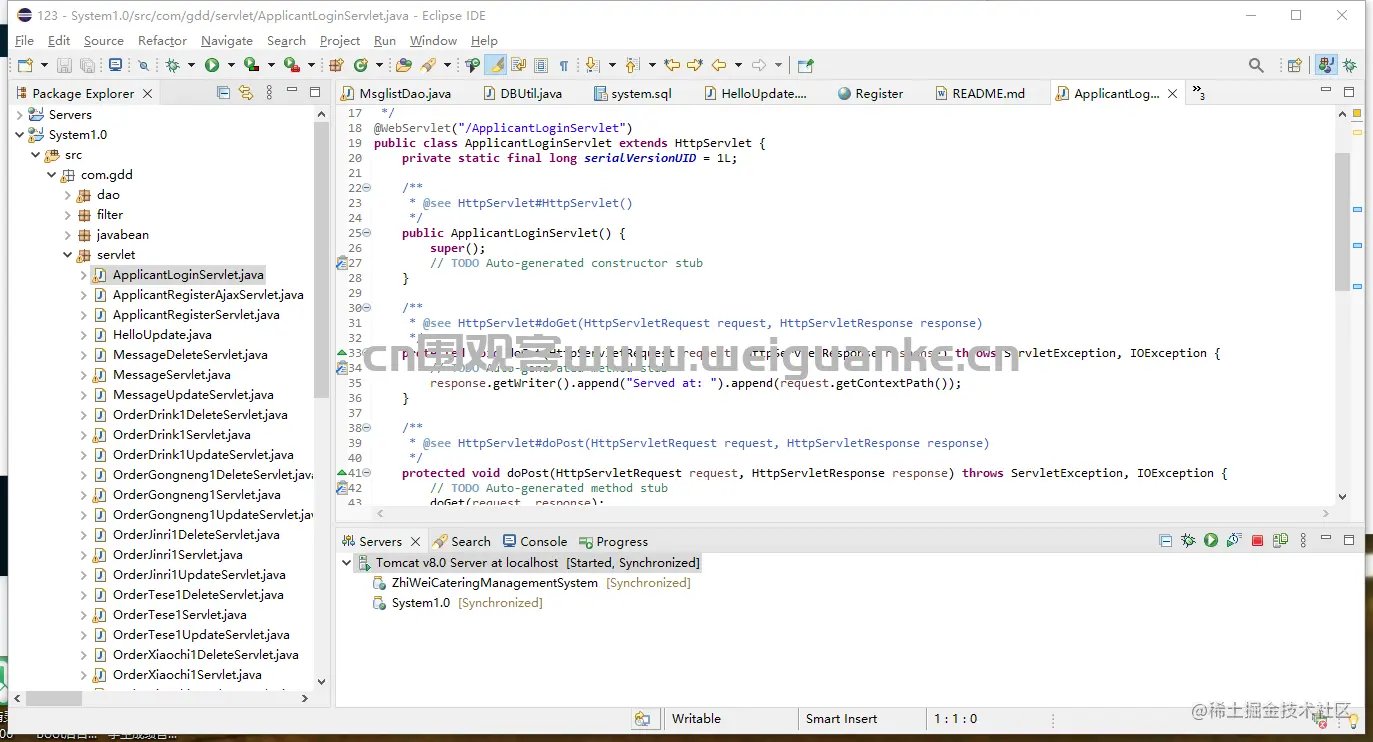Toggle Block Selection mode icon
1373x742 pixels.
(541, 65)
